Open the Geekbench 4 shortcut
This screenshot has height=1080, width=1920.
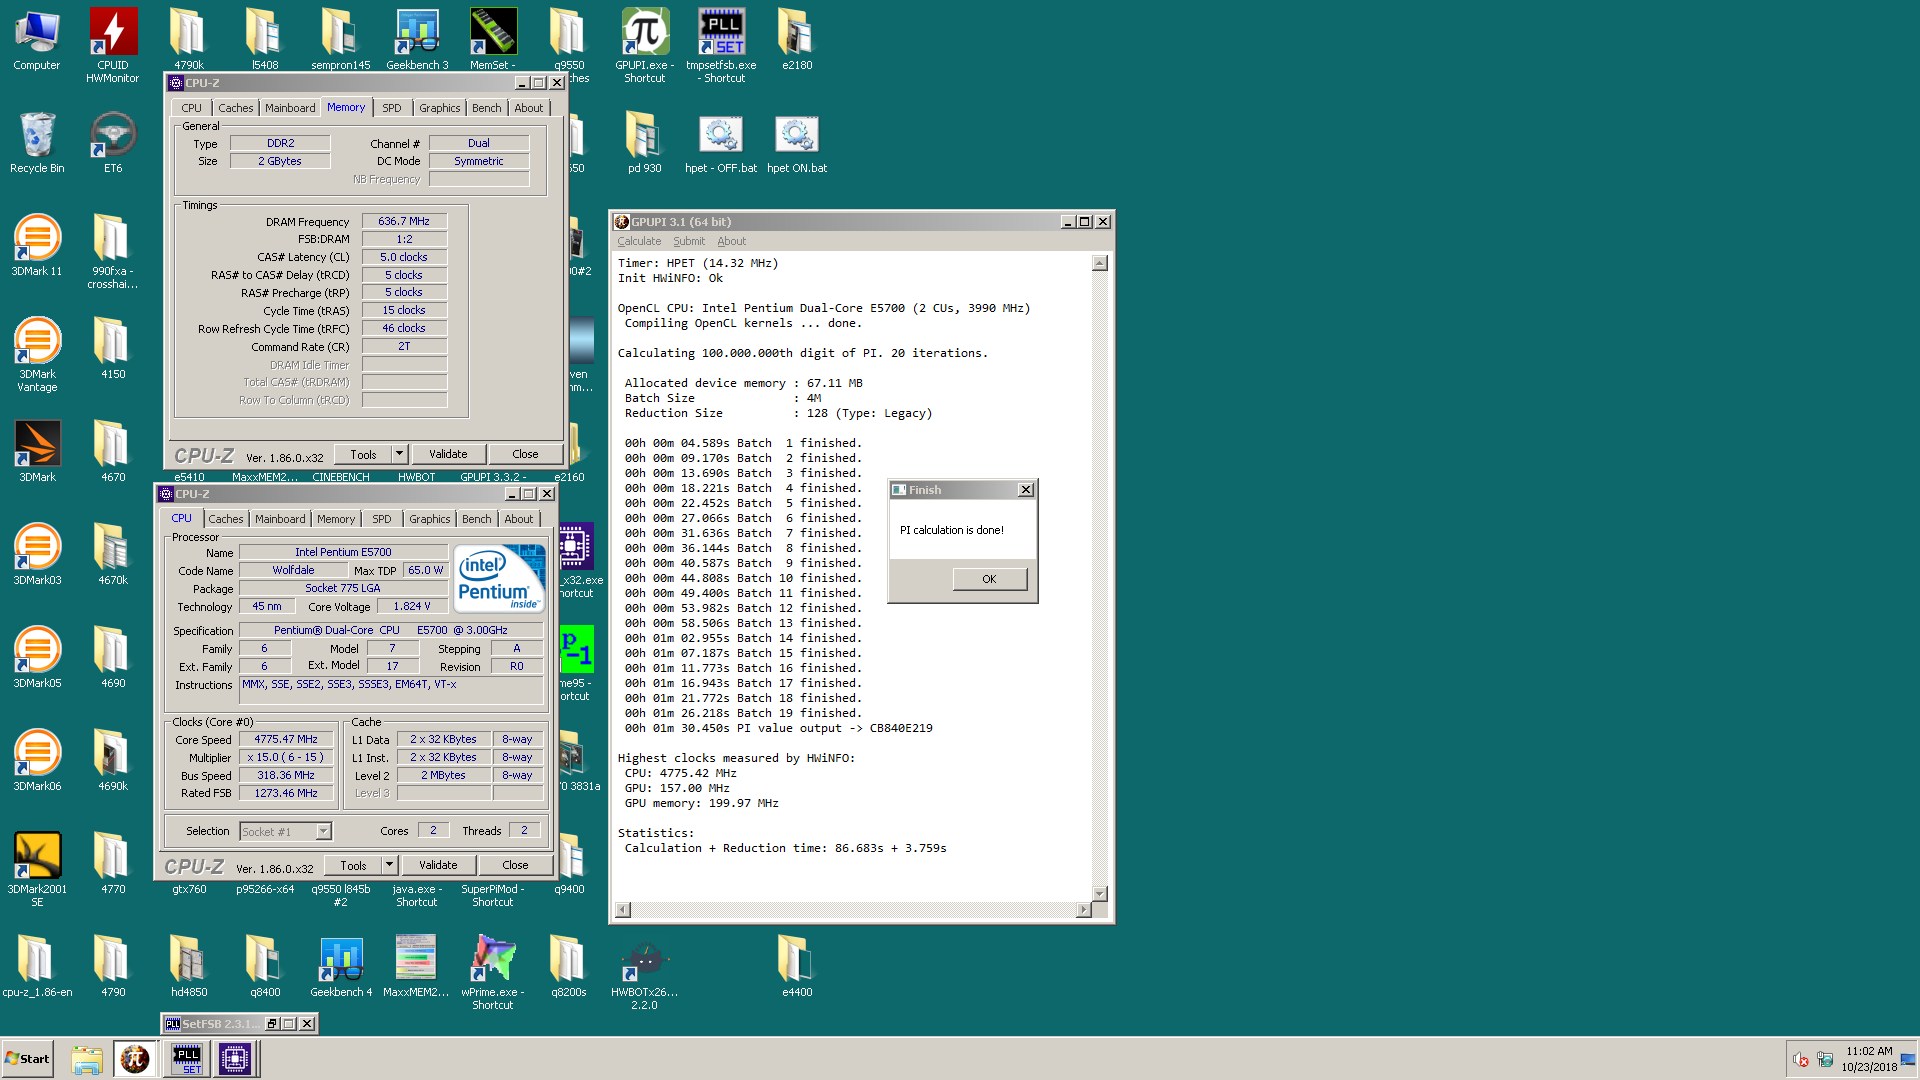341,966
